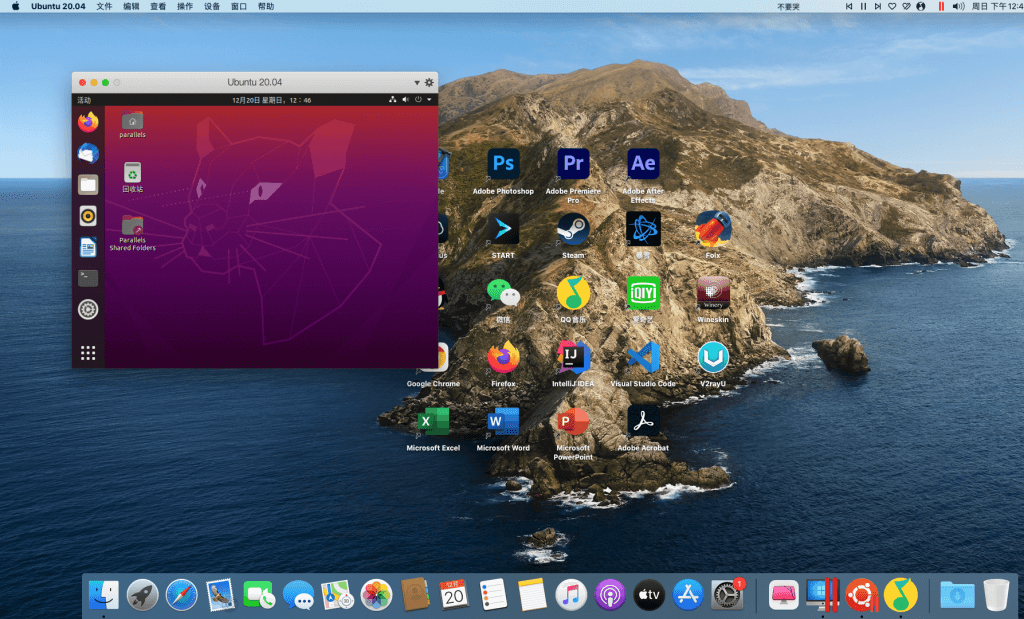Open Adobe Acrobat desktop icon
1024x619 pixels.
tap(643, 422)
